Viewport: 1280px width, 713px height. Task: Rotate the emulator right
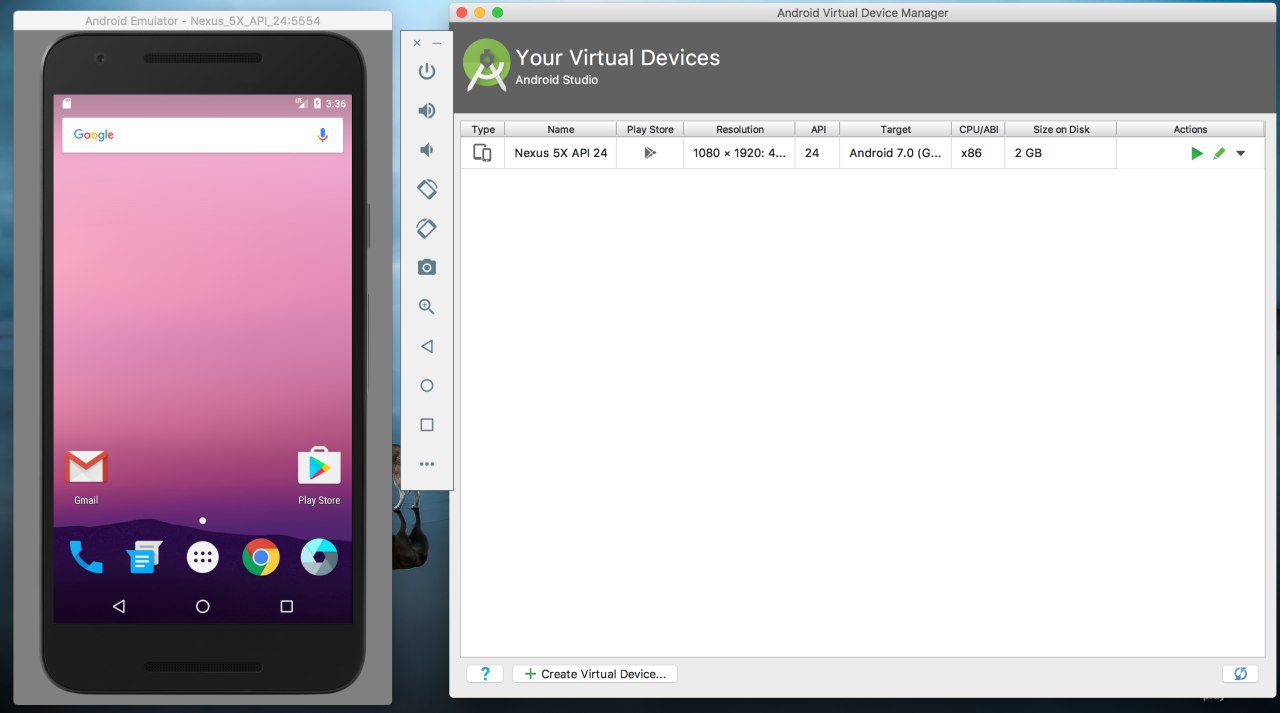pyautogui.click(x=427, y=228)
